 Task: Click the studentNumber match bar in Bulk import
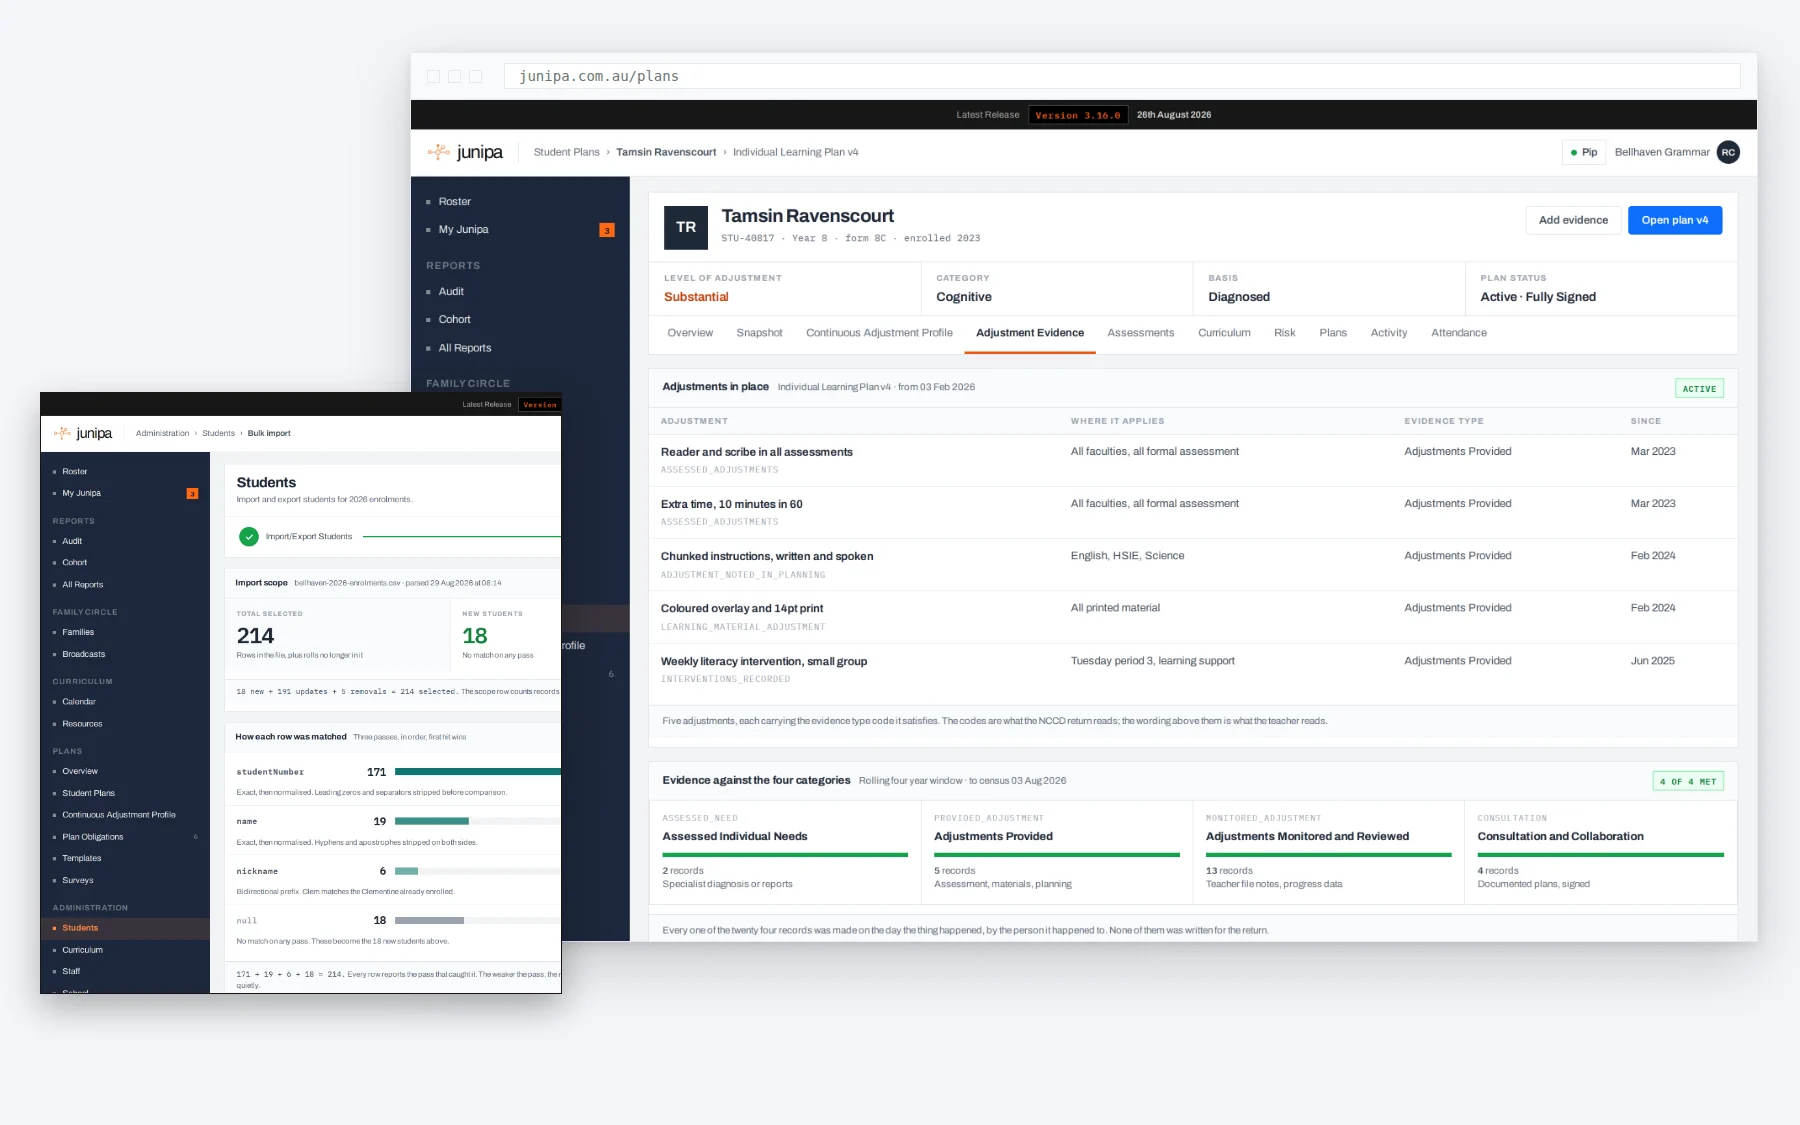478,772
